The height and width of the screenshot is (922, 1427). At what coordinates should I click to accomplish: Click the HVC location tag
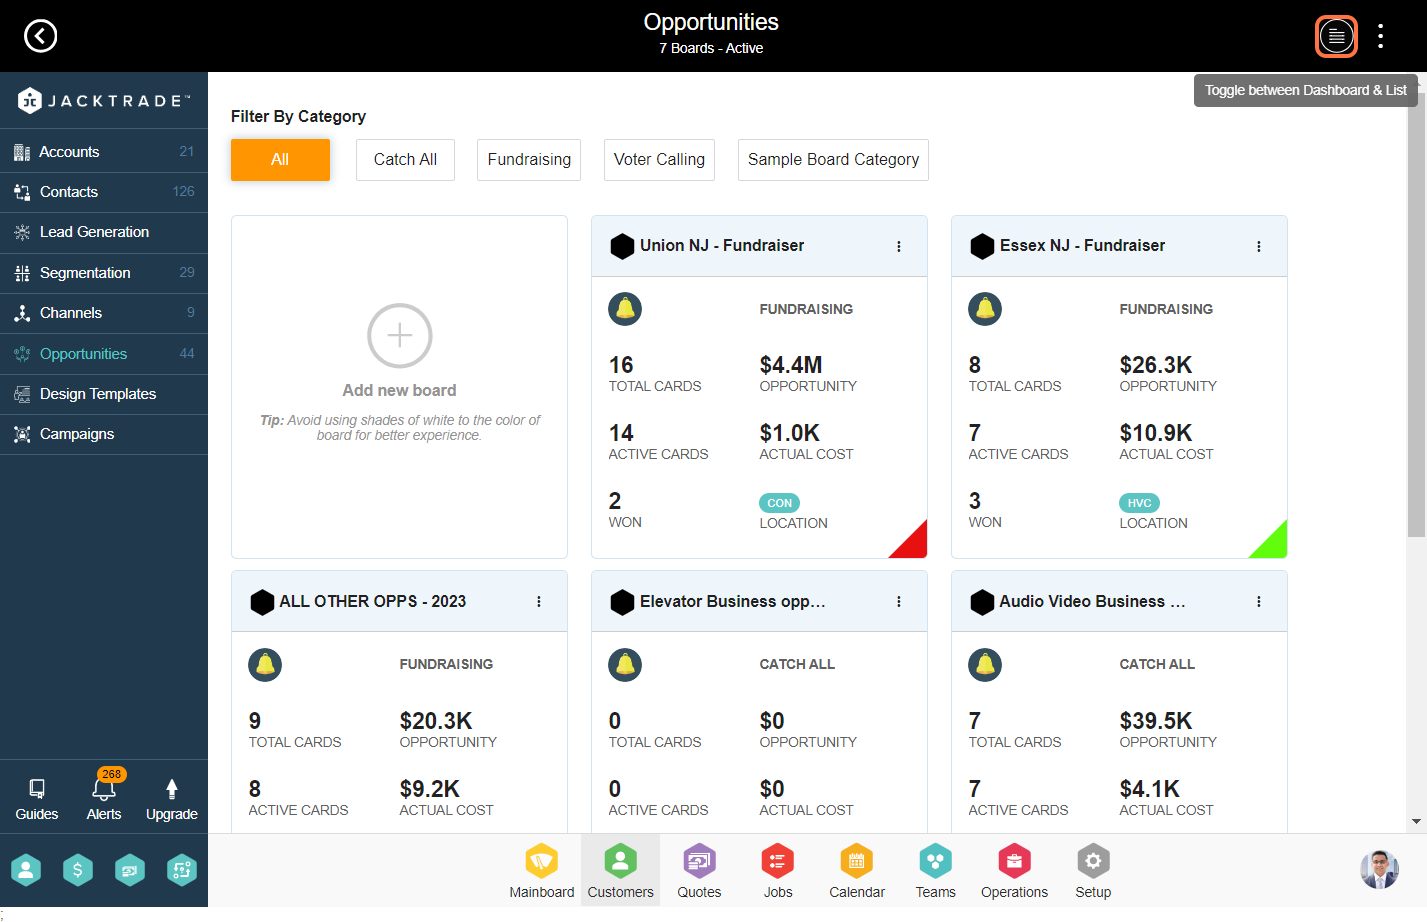tap(1139, 503)
